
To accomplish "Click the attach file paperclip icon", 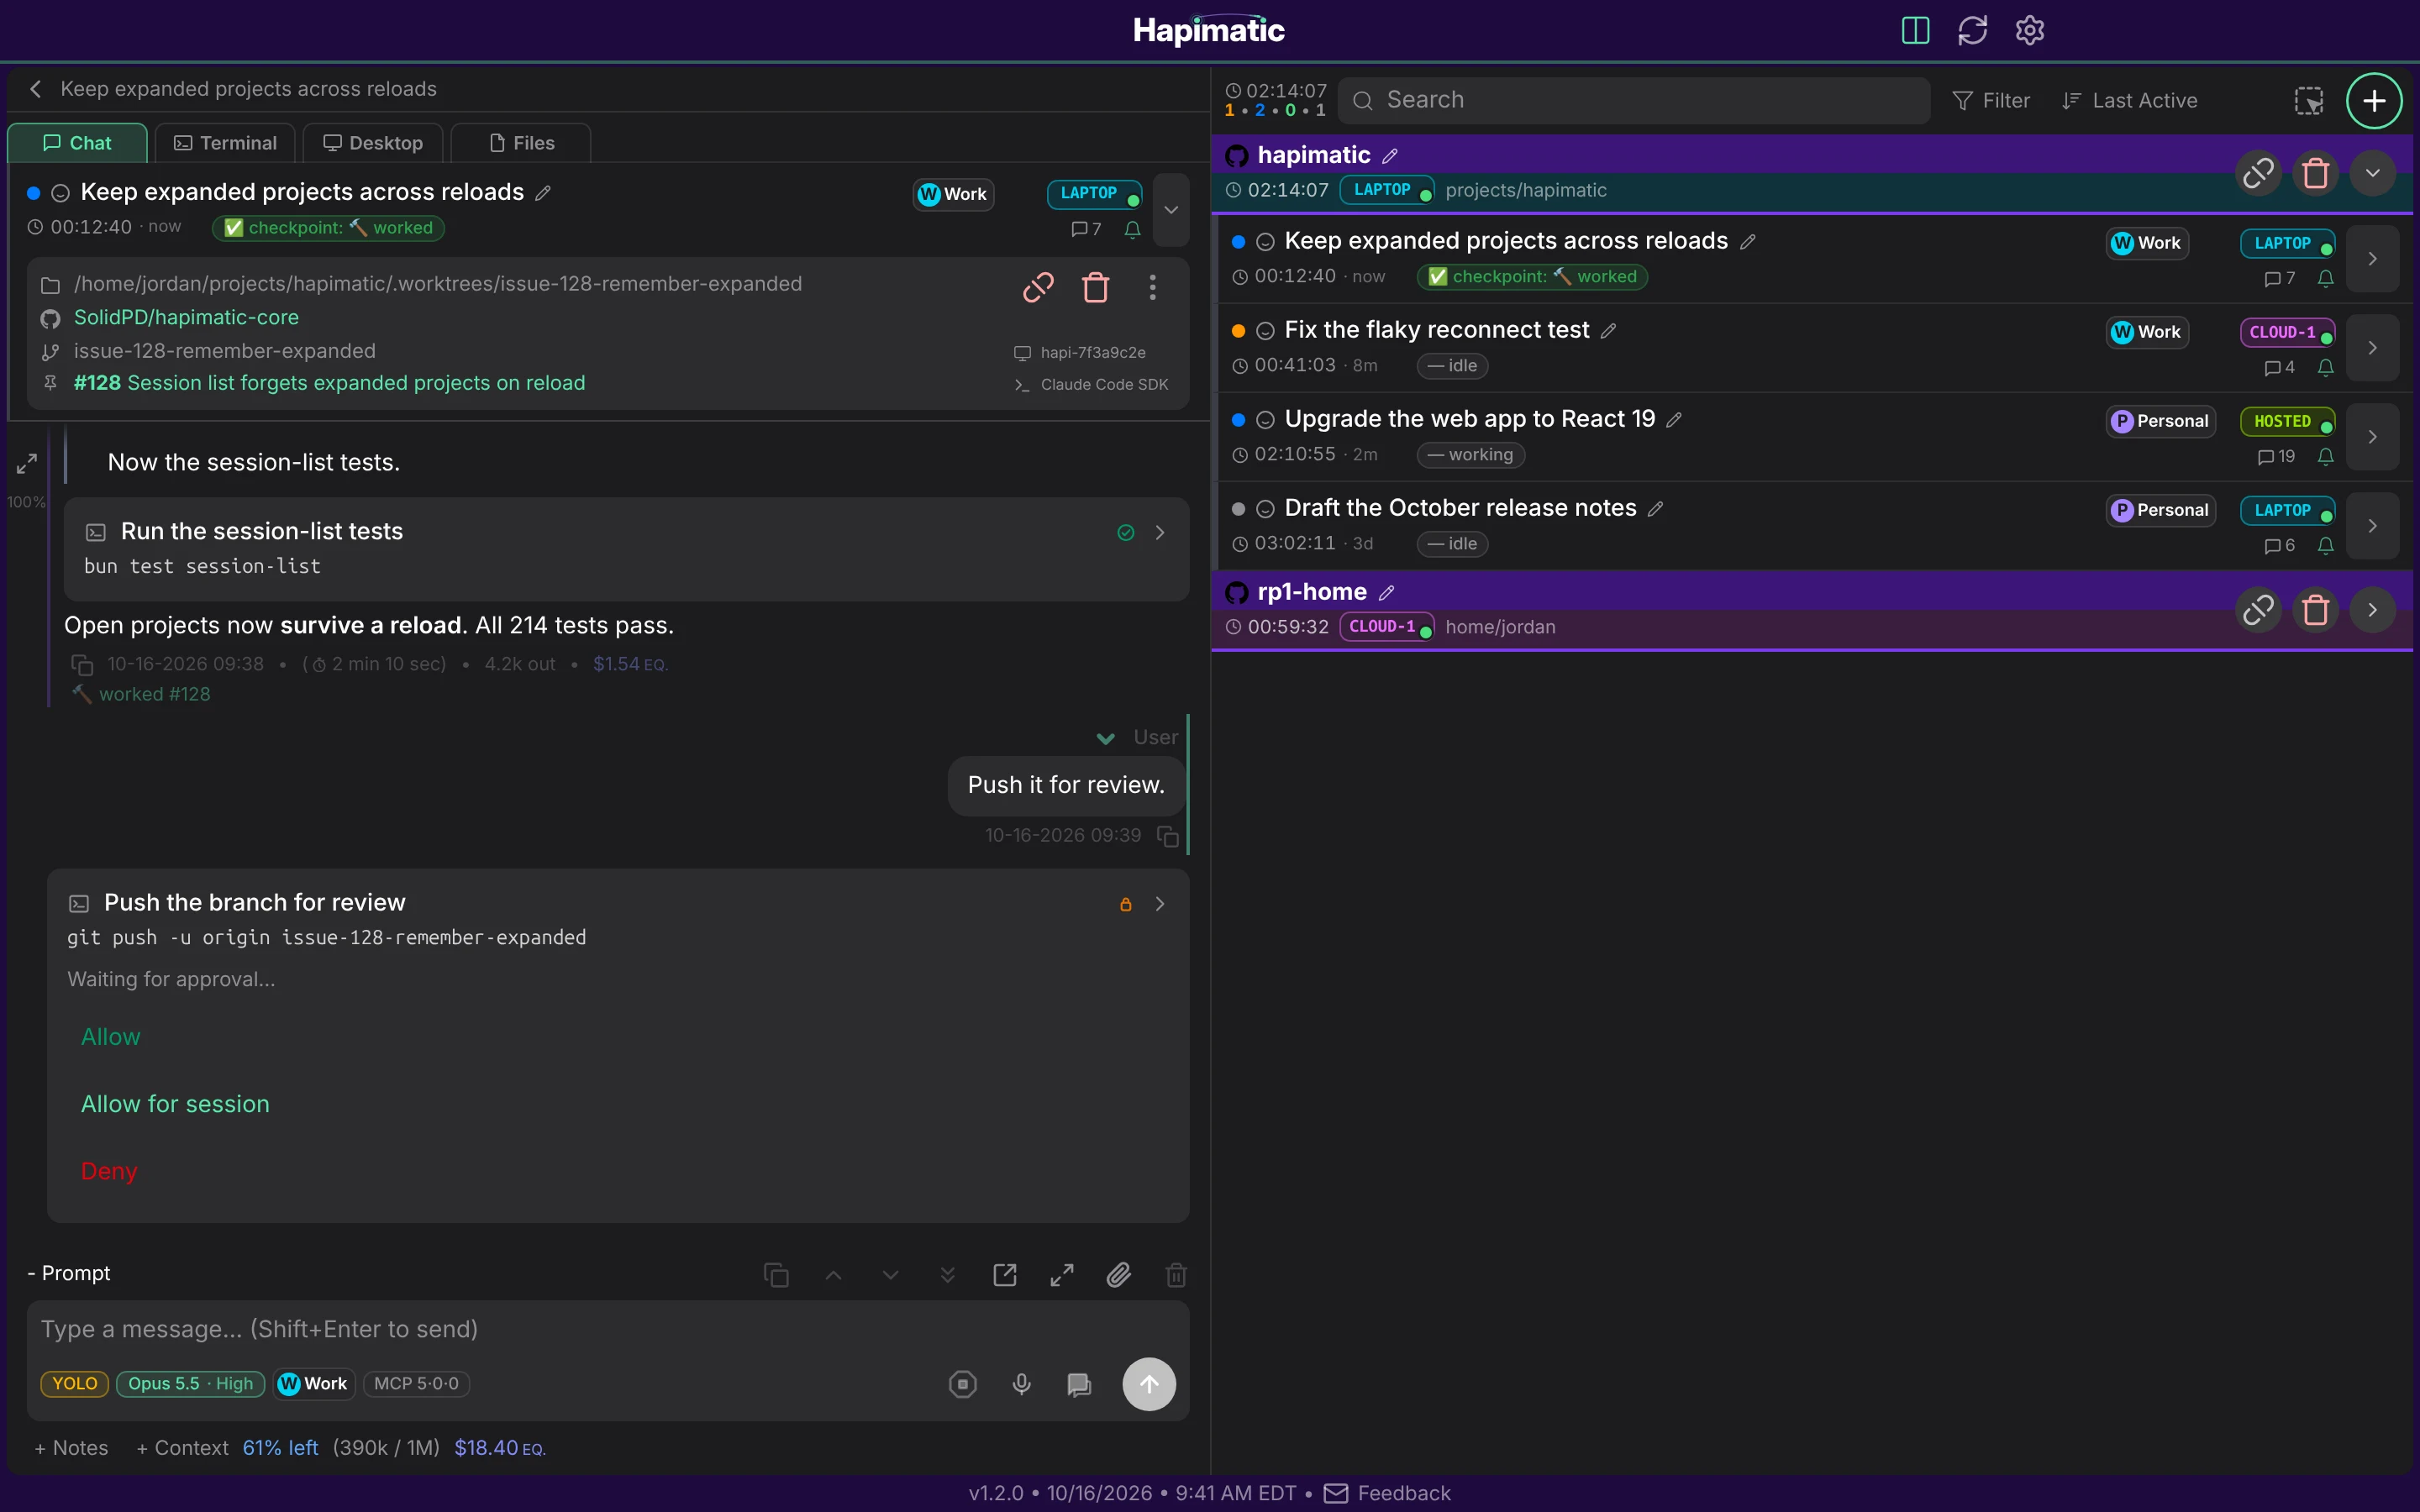I will point(1118,1274).
